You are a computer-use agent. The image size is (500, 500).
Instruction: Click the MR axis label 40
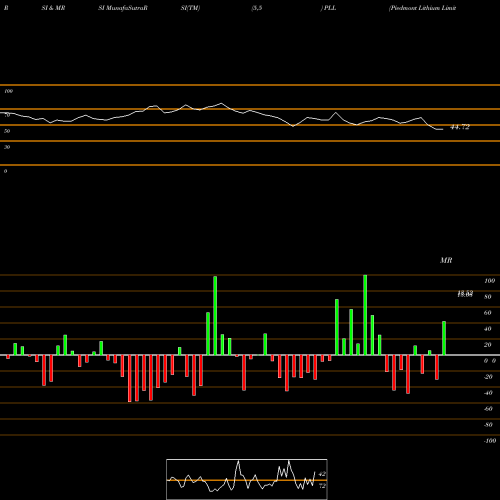coord(488,329)
